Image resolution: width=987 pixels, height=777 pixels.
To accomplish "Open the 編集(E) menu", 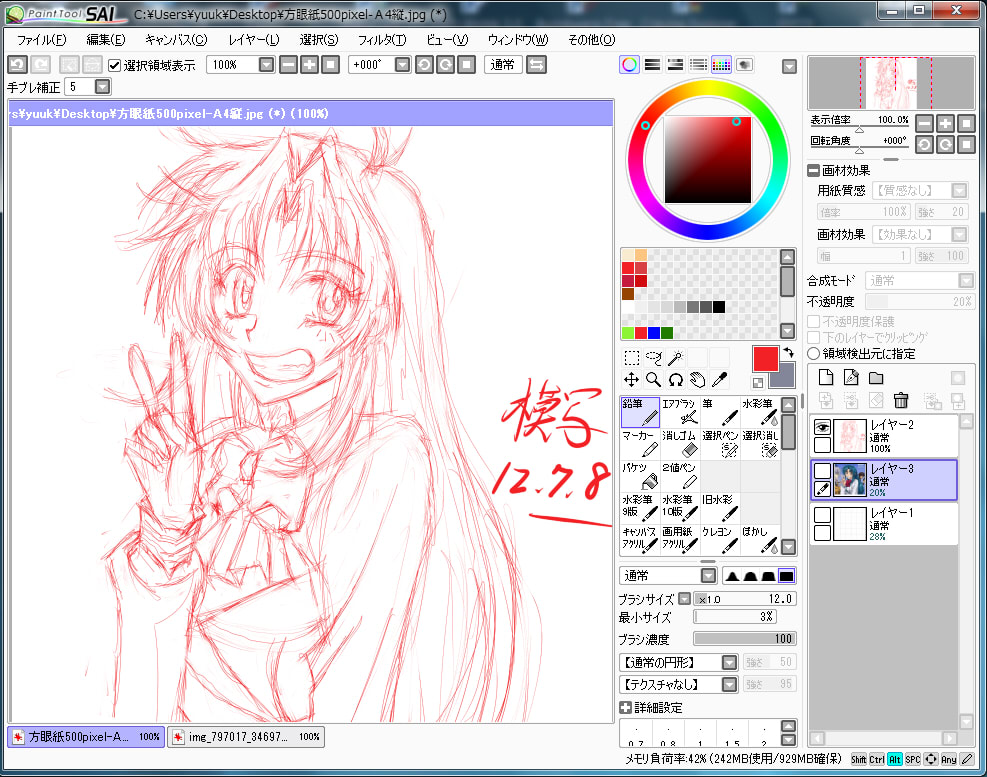I will (106, 40).
